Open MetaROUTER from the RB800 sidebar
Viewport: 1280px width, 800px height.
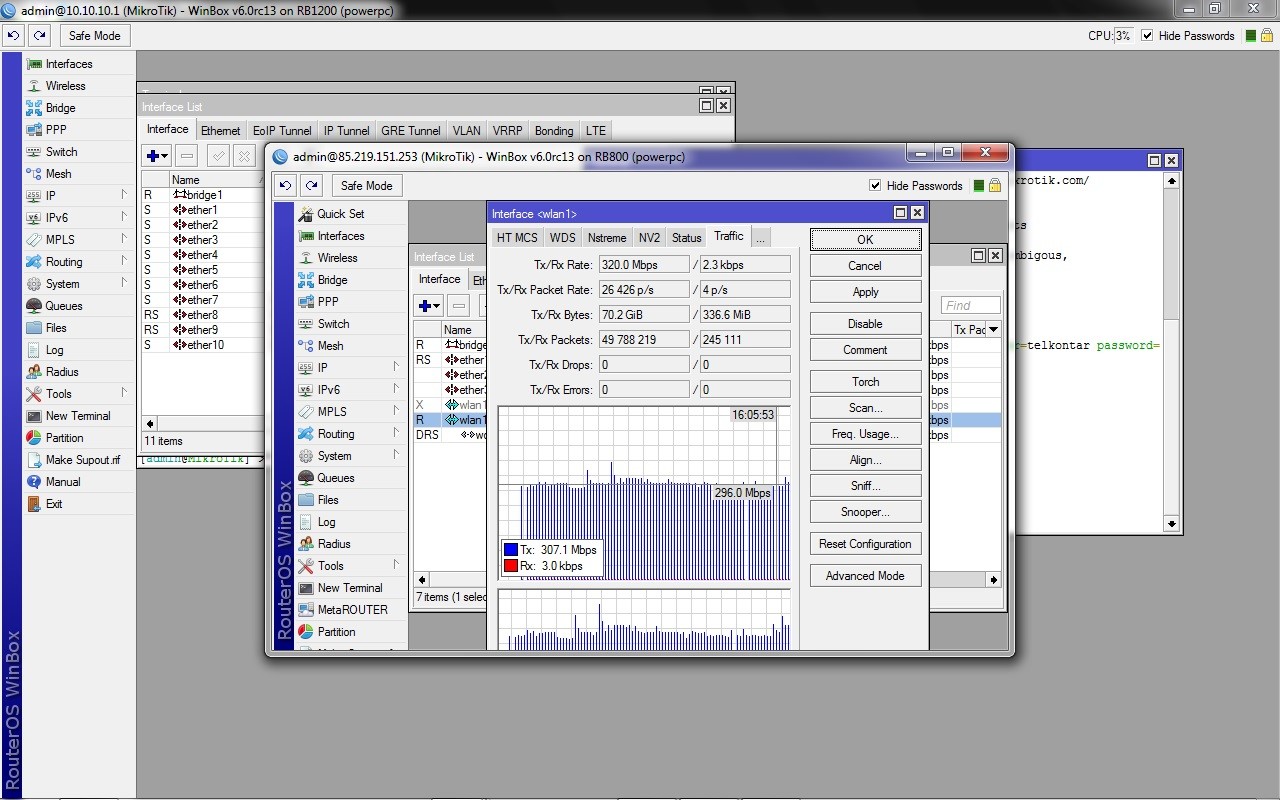[x=352, y=610]
